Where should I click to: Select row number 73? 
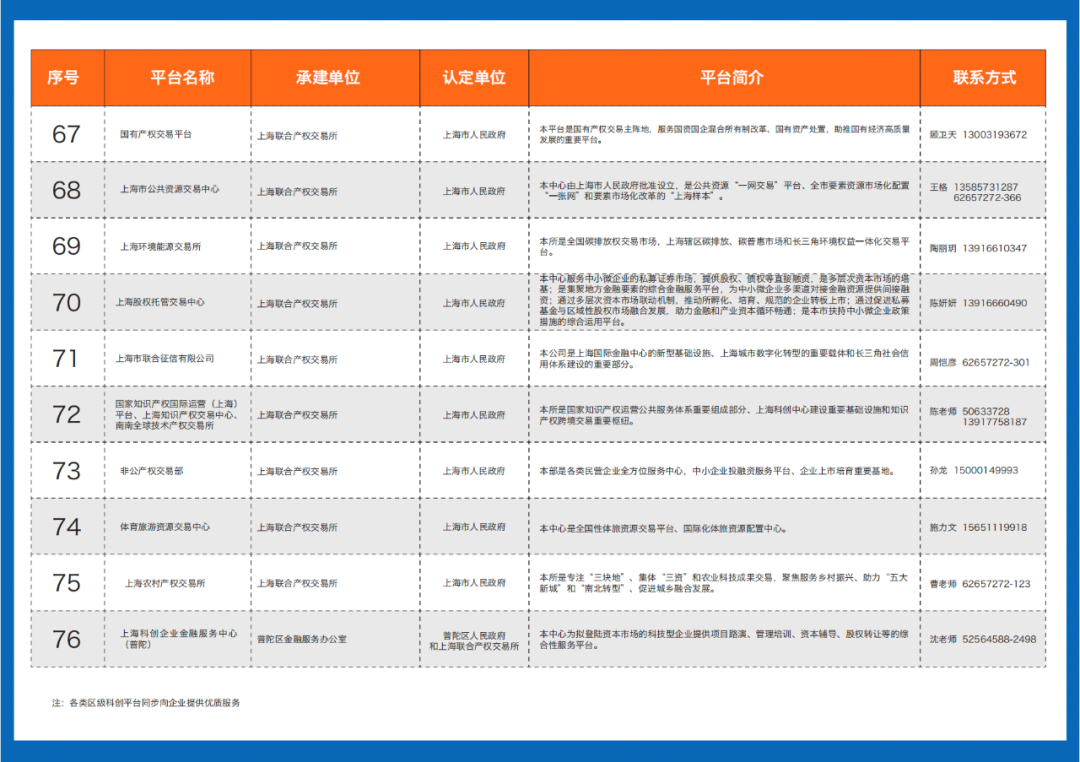[x=66, y=471]
